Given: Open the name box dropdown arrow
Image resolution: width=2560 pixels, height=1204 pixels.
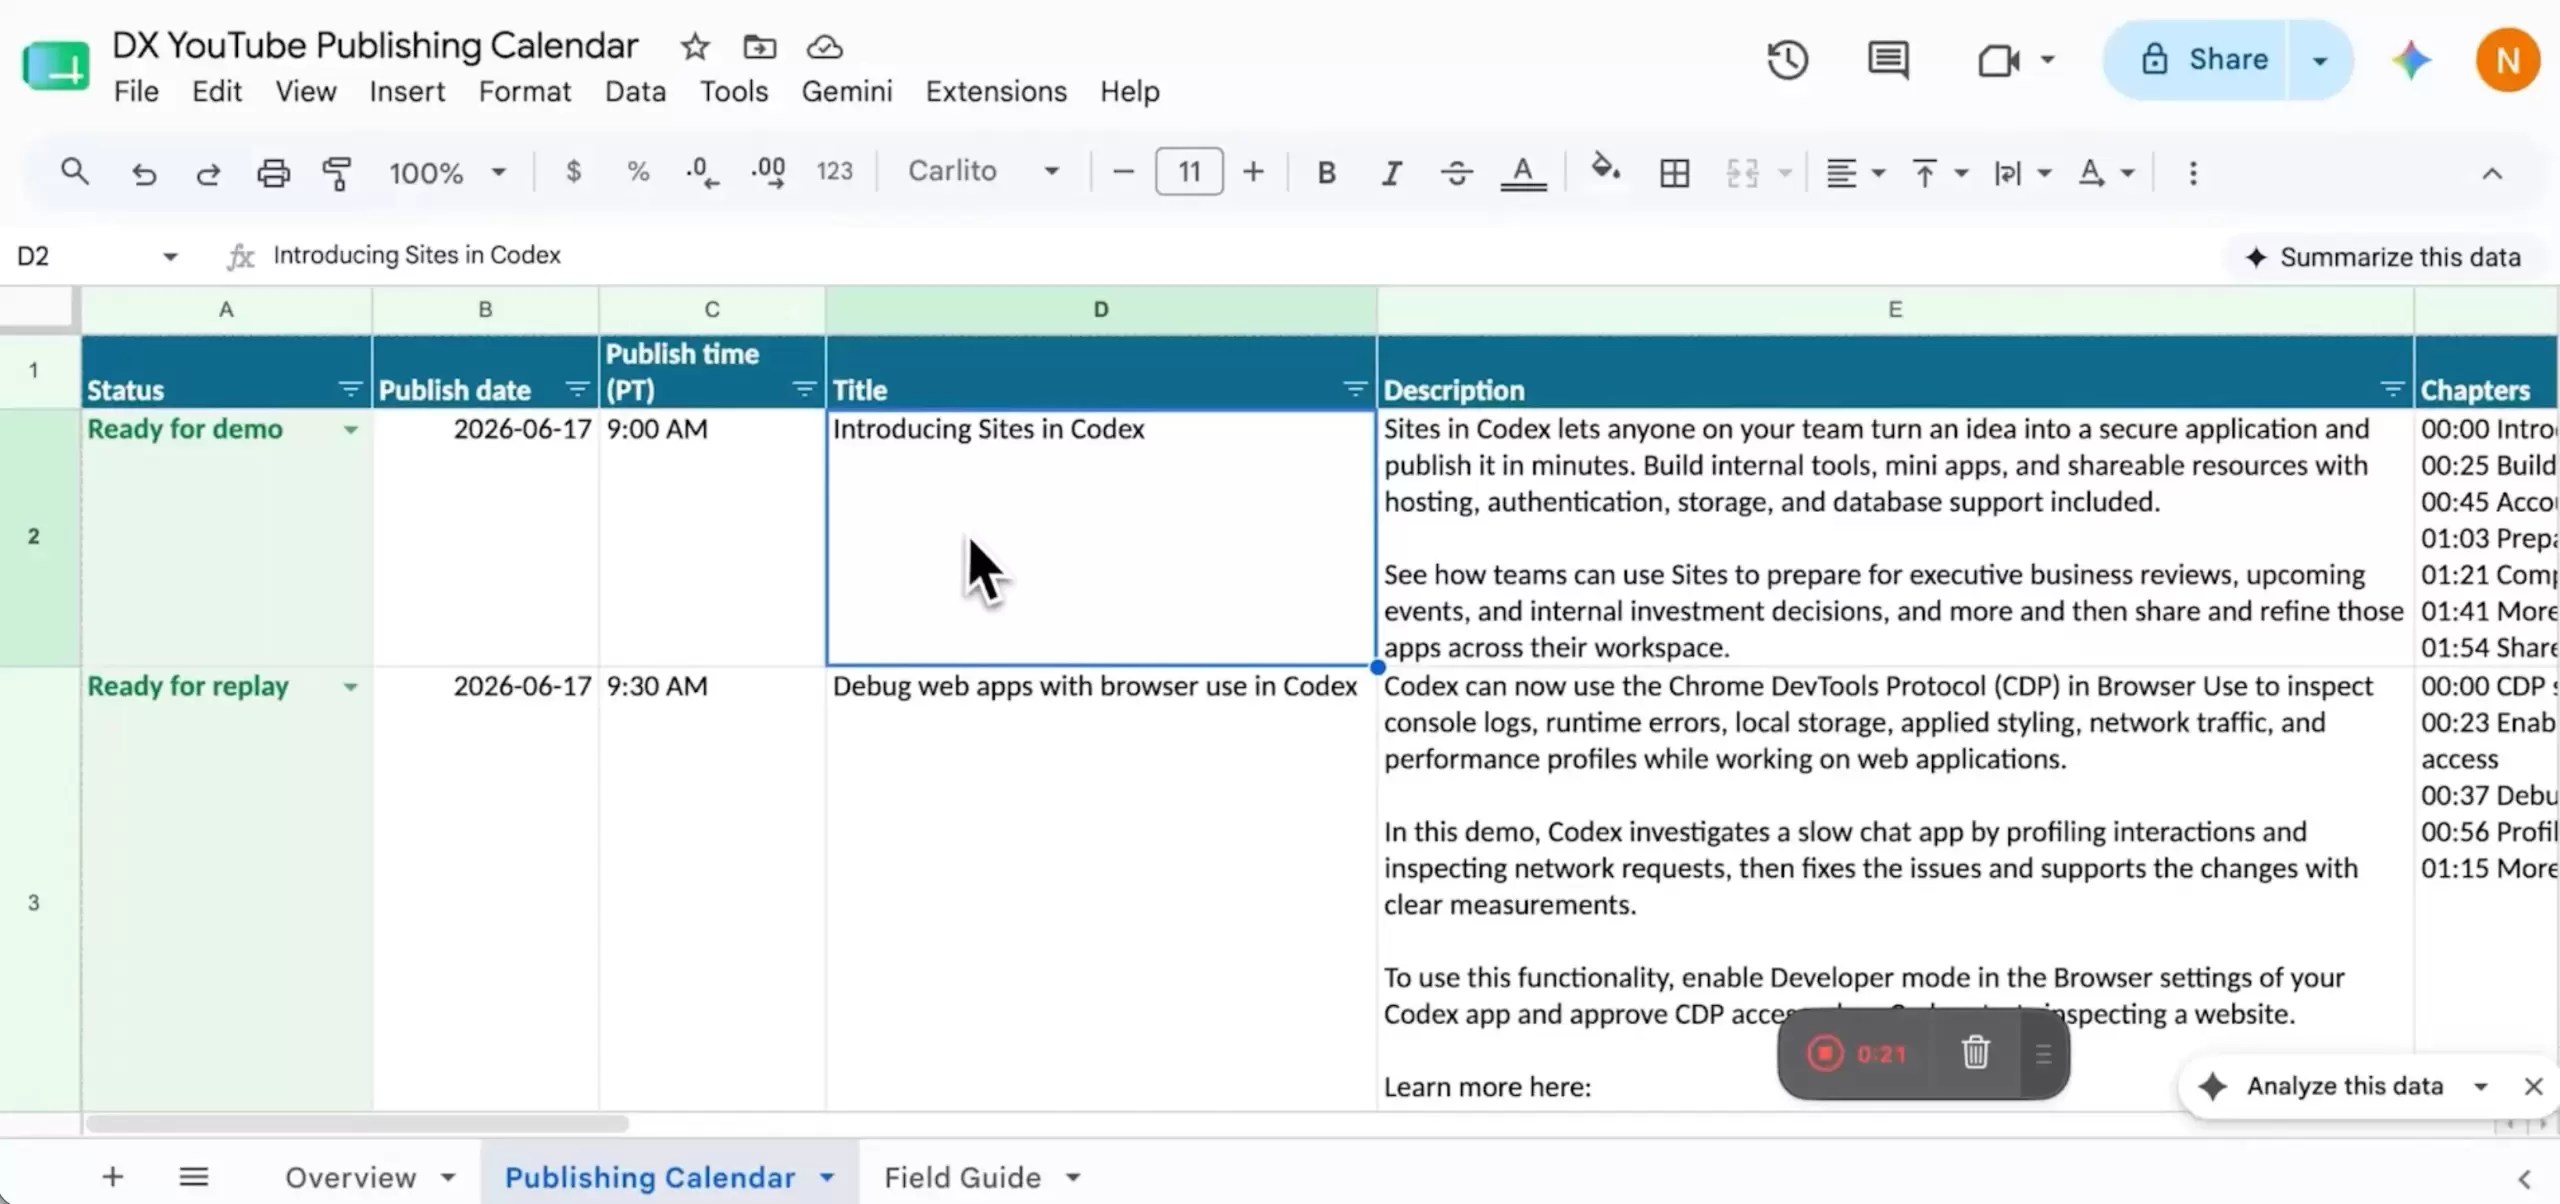Looking at the screenshot, I should [x=170, y=257].
